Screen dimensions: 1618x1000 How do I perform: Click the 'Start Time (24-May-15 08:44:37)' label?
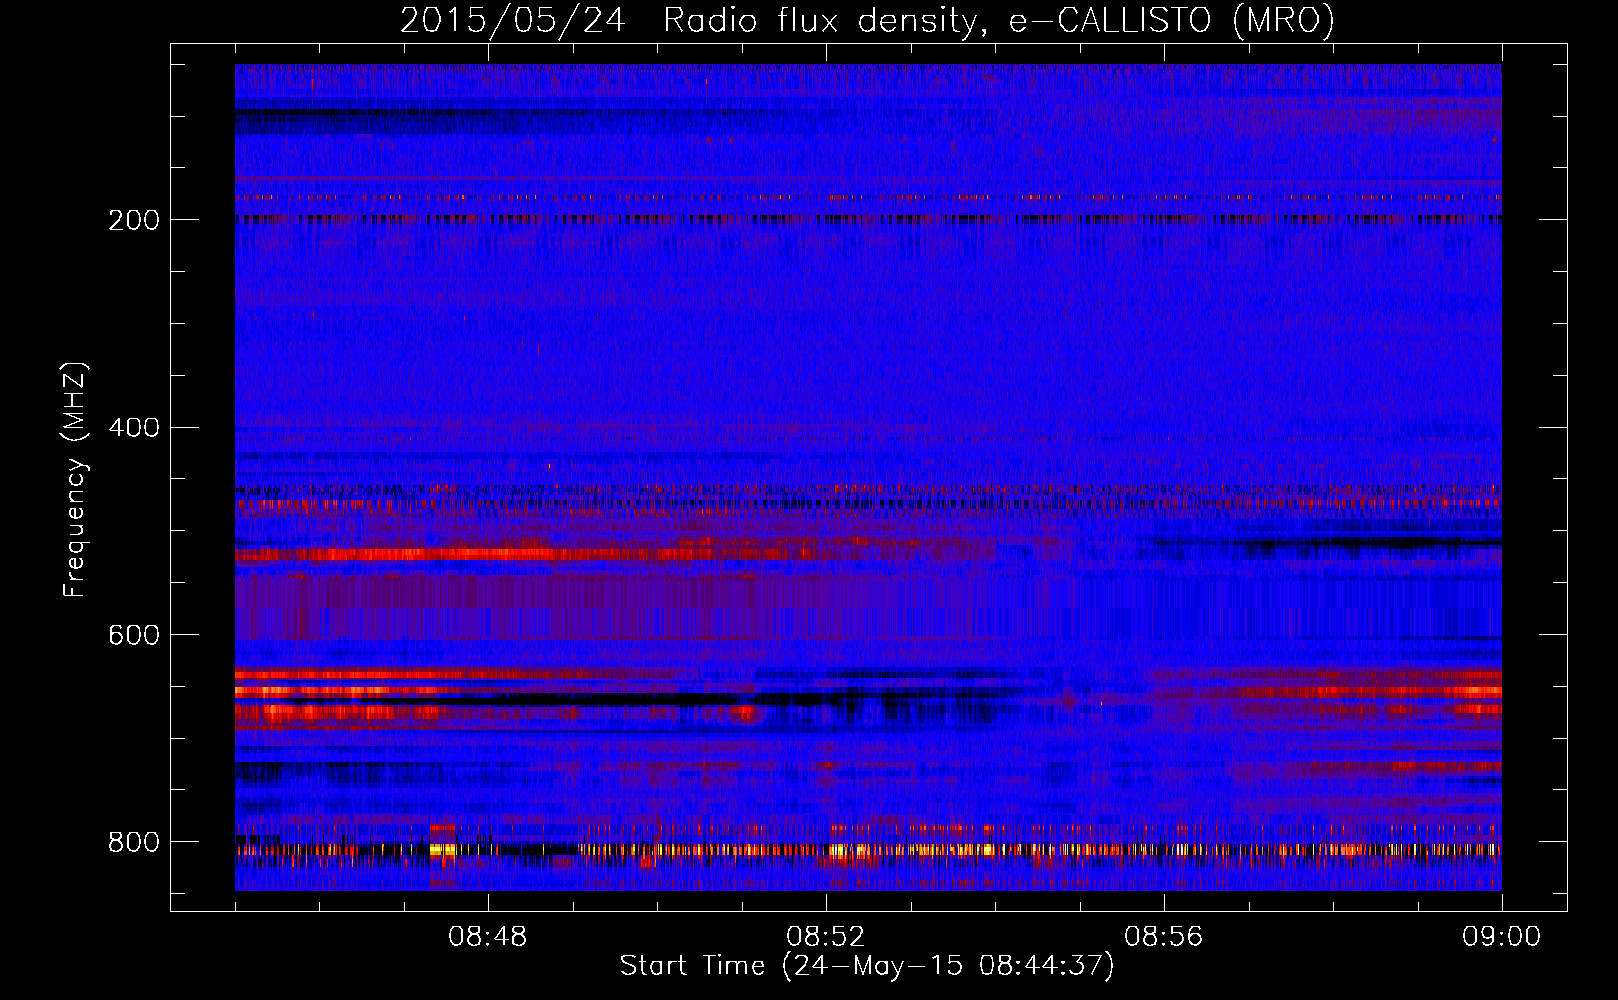(x=867, y=966)
